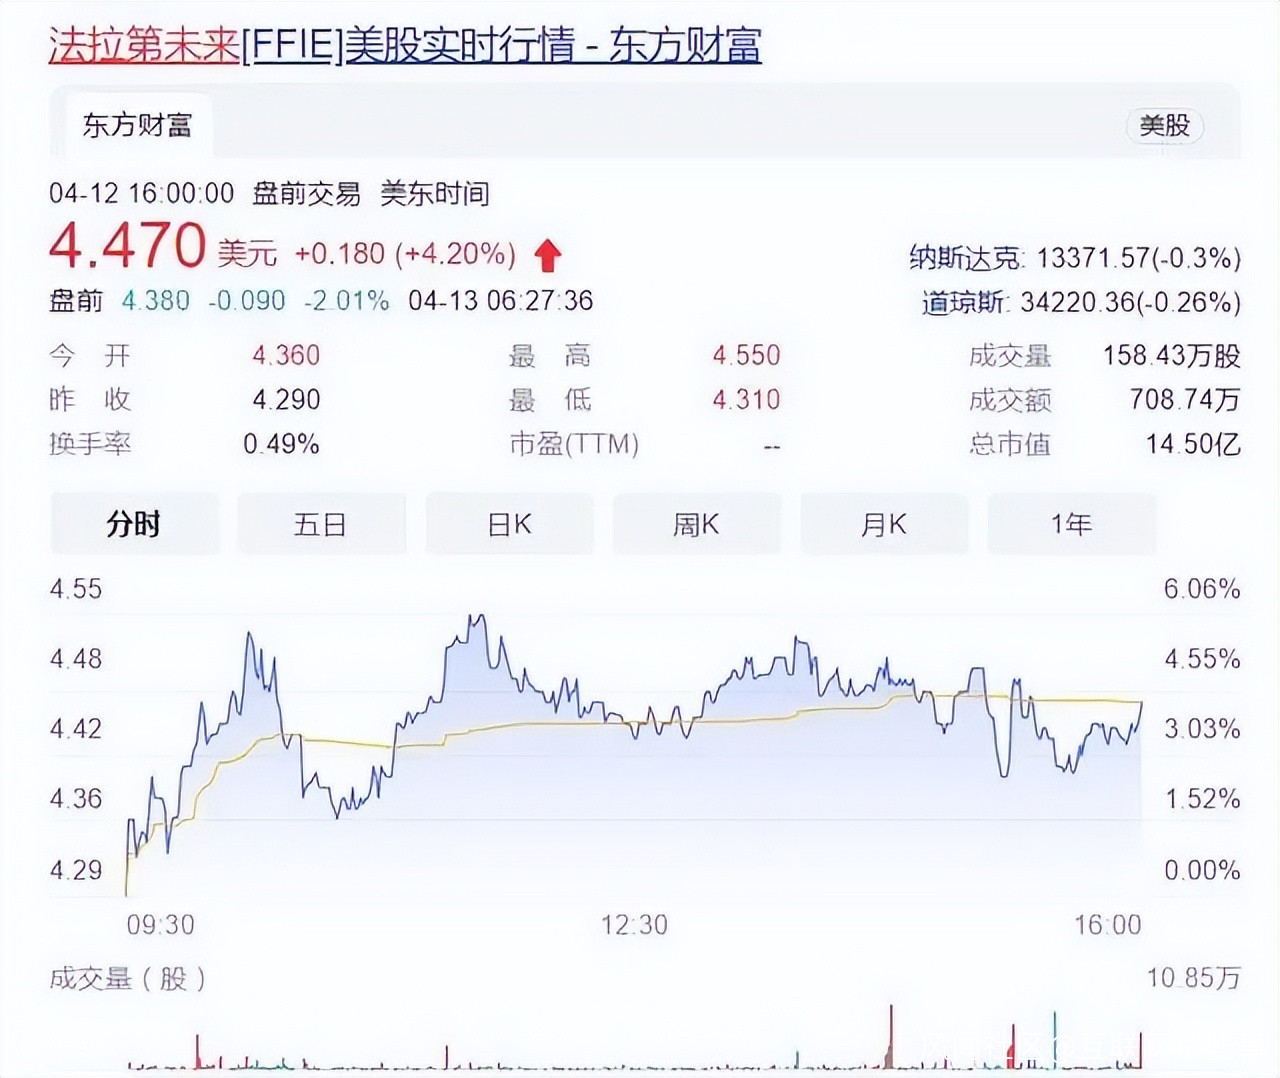Show the 1年 chart view
Image resolution: width=1280 pixels, height=1078 pixels.
point(1071,524)
